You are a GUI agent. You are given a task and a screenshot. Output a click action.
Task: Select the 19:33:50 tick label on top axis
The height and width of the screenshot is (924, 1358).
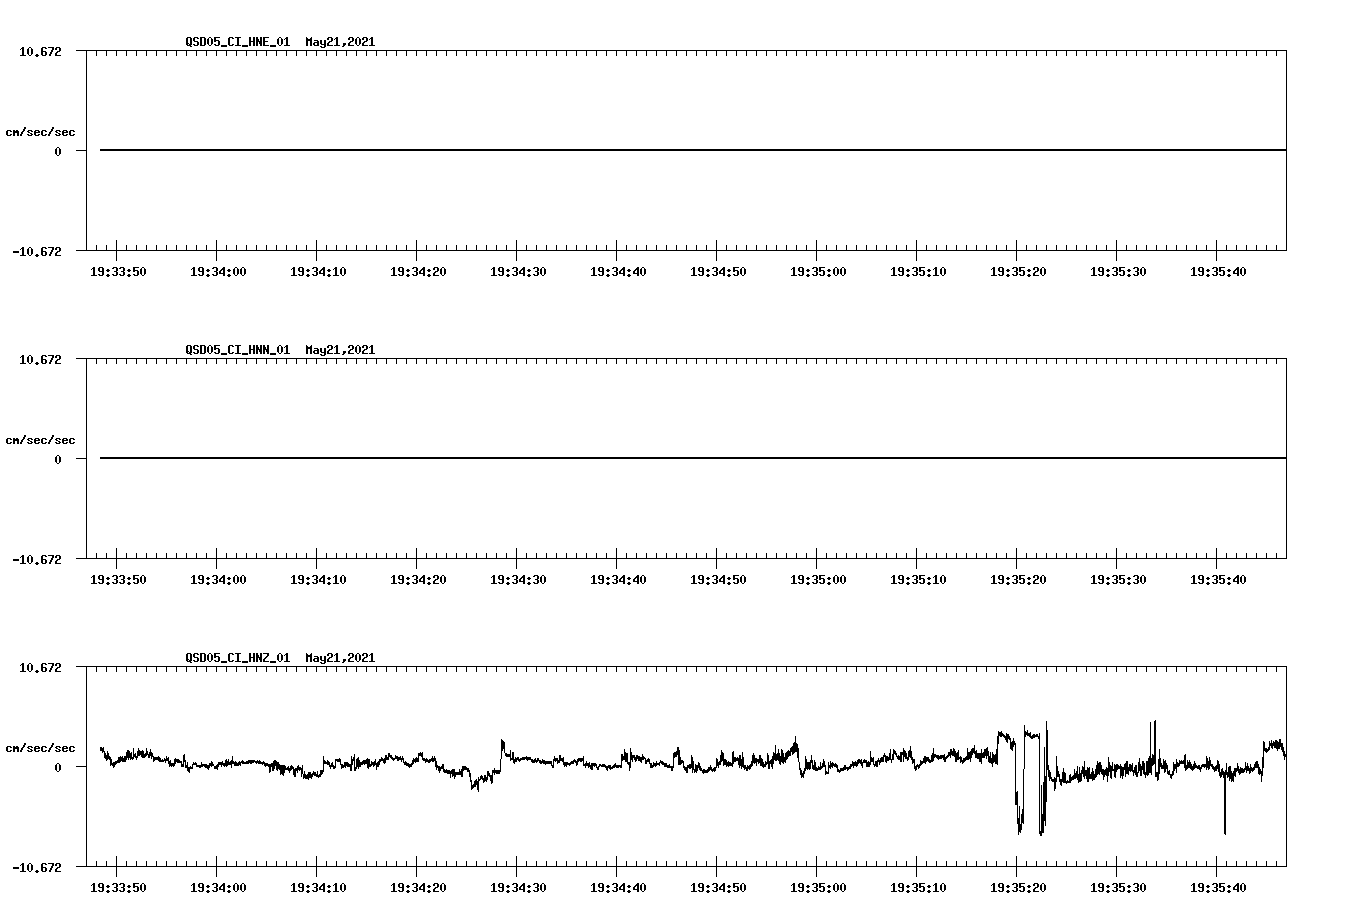click(x=119, y=270)
